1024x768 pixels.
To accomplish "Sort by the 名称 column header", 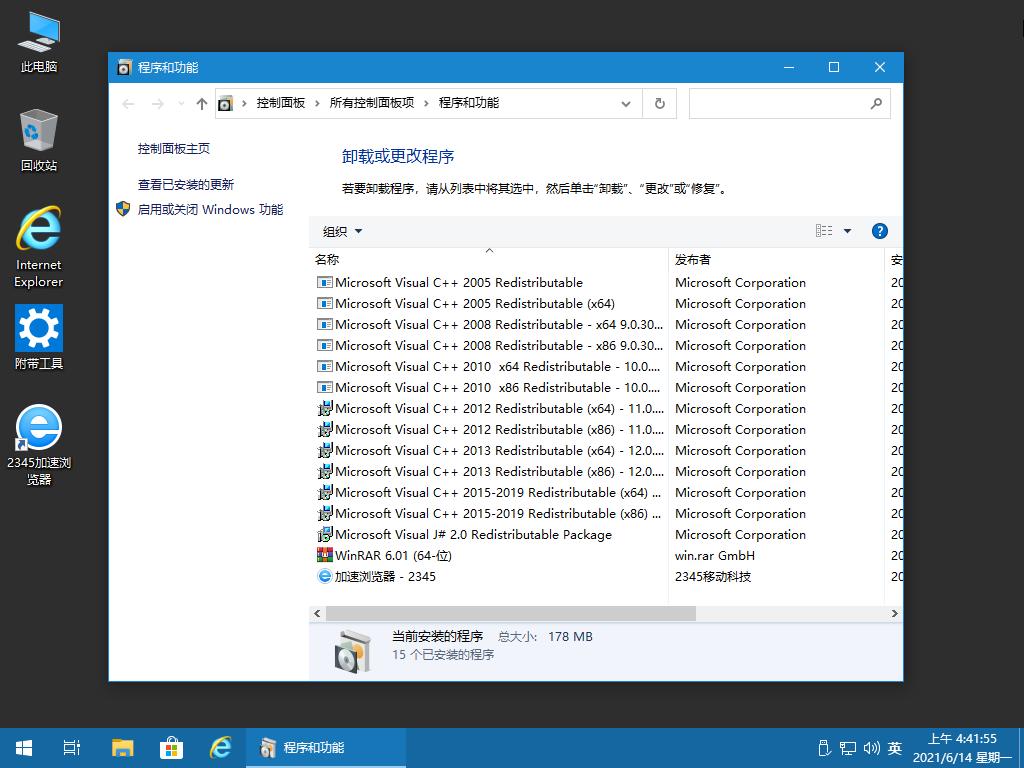I will 488,259.
